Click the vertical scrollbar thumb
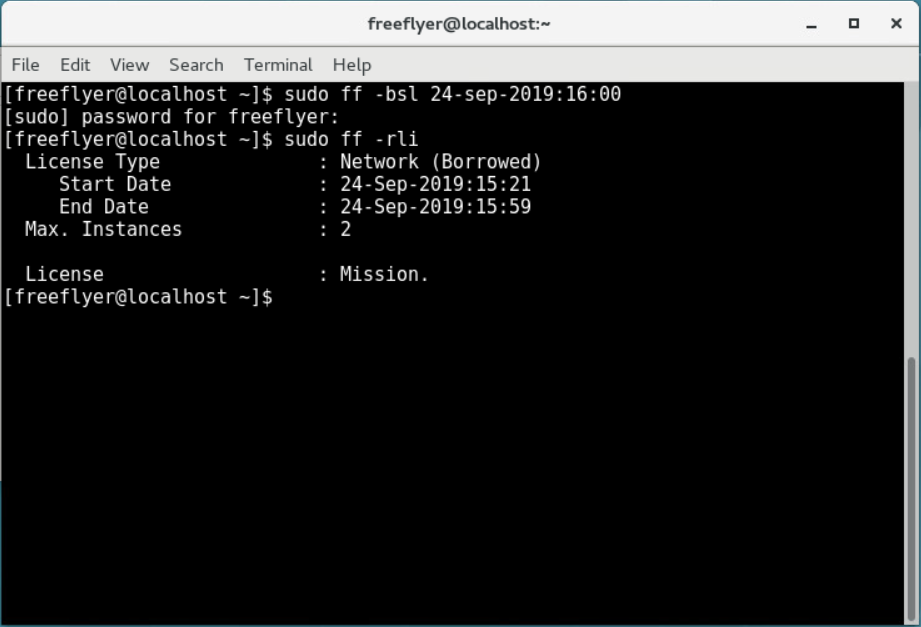 912,489
